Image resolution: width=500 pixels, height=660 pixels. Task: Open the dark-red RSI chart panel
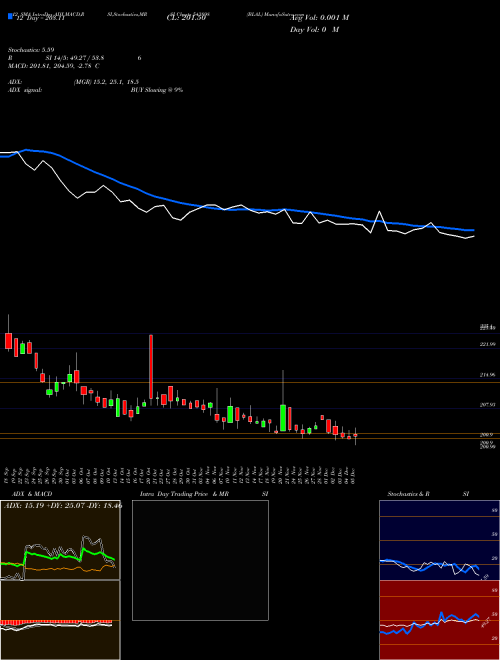pyautogui.click(x=439, y=620)
